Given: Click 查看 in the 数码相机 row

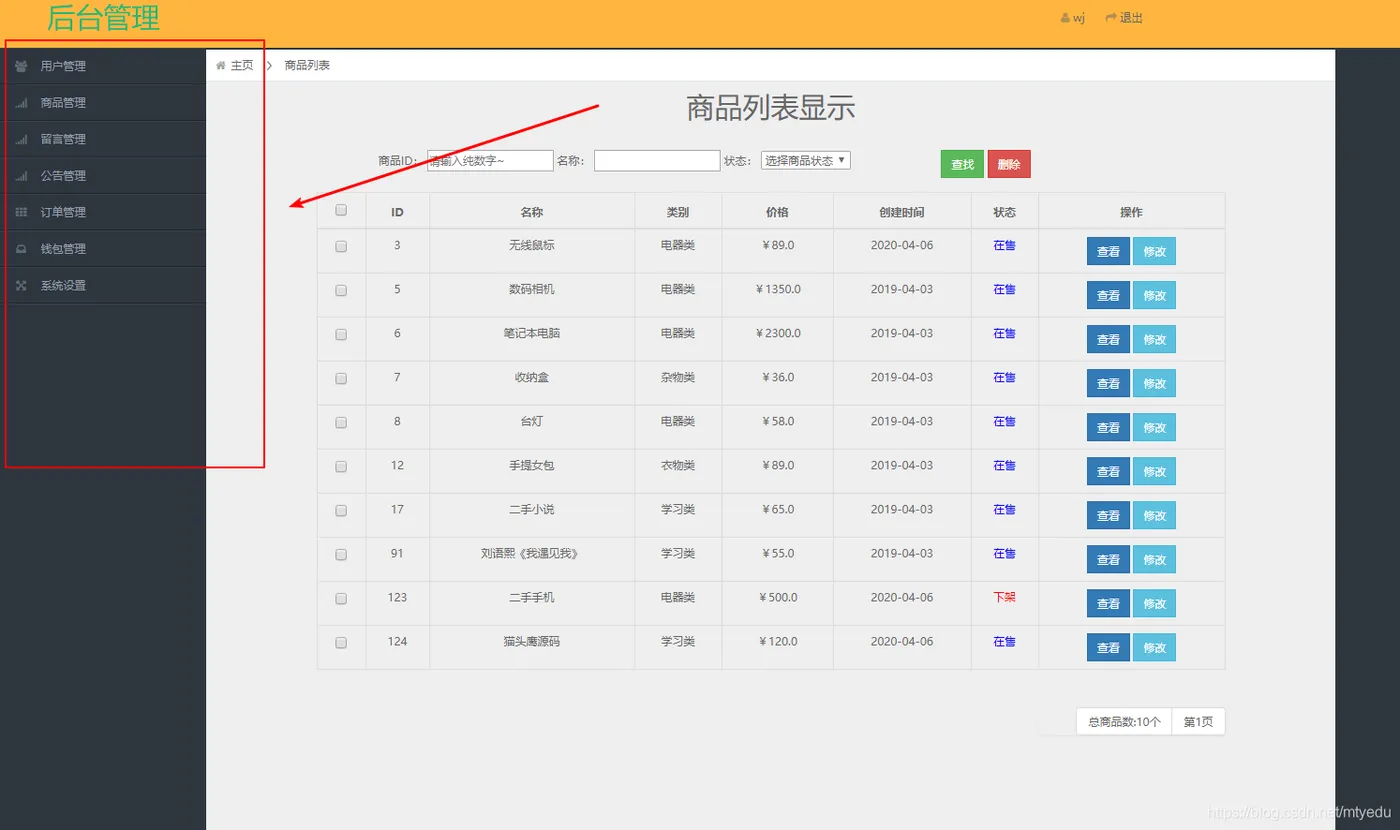Looking at the screenshot, I should point(1108,295).
